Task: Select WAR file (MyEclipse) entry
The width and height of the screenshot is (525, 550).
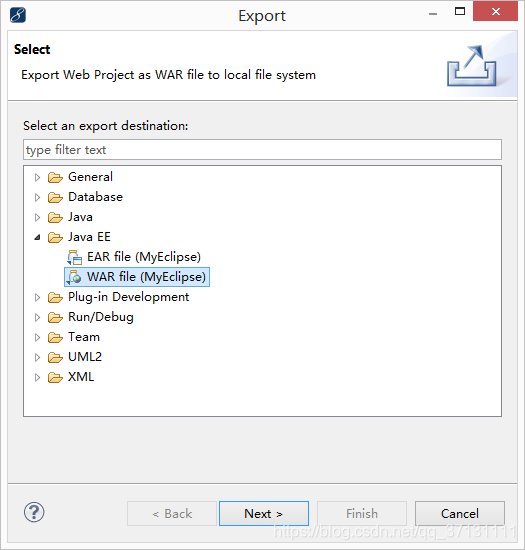Action: coord(146,277)
